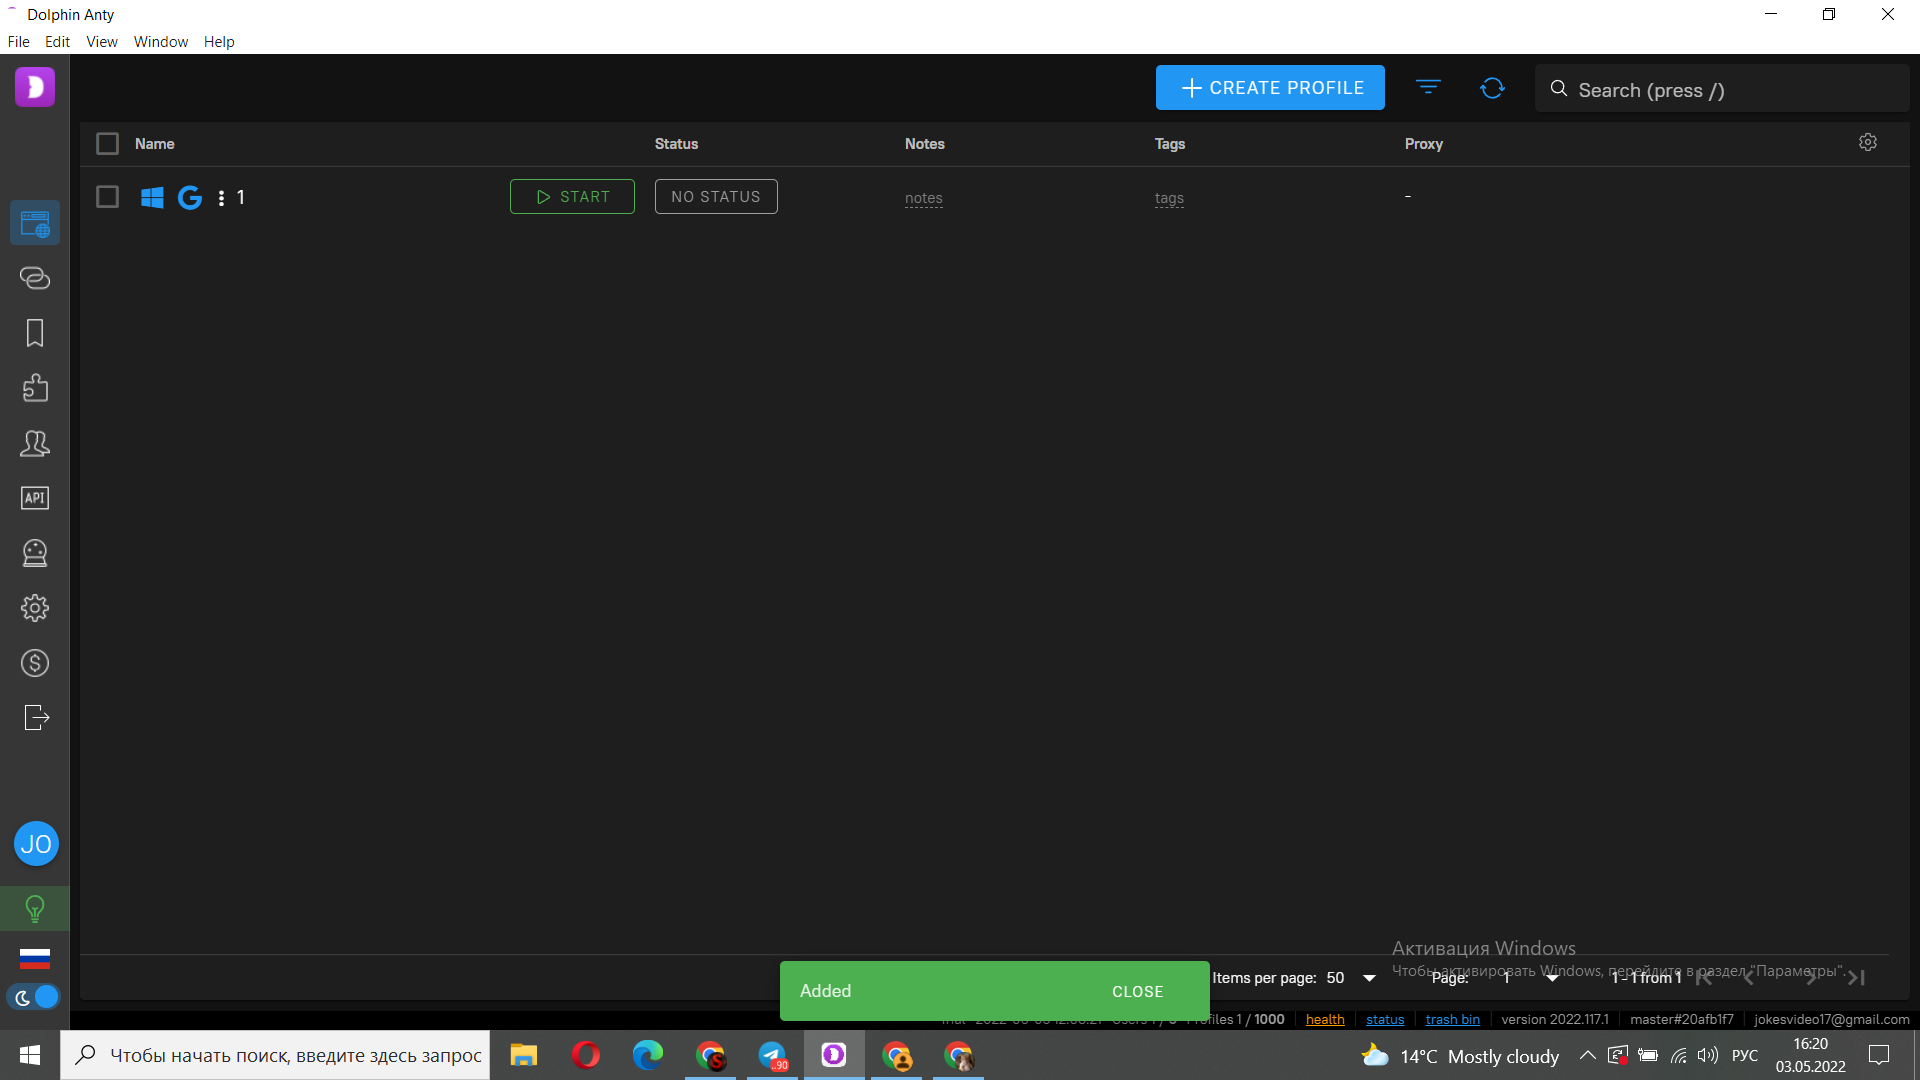Expand the items per page dropdown
The height and width of the screenshot is (1080, 1920).
point(1370,977)
